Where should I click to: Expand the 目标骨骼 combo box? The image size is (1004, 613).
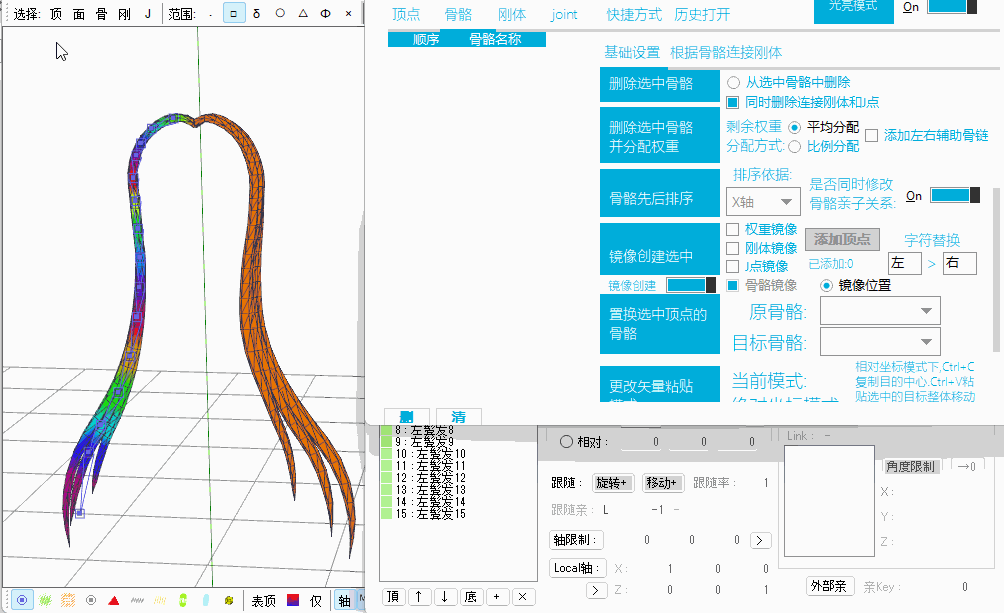pyautogui.click(x=880, y=343)
